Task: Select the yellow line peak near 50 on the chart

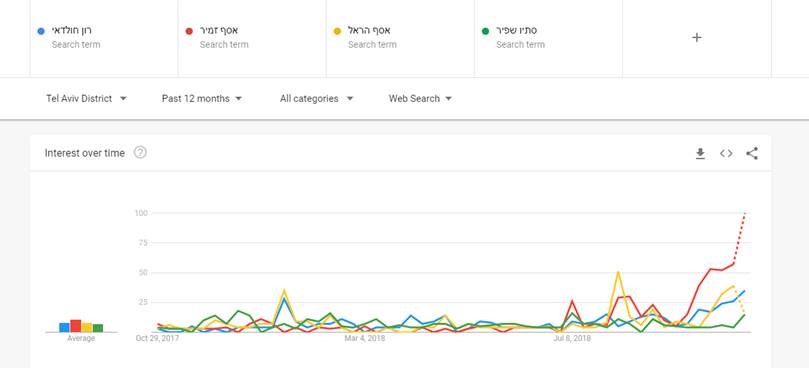Action: click(x=618, y=272)
